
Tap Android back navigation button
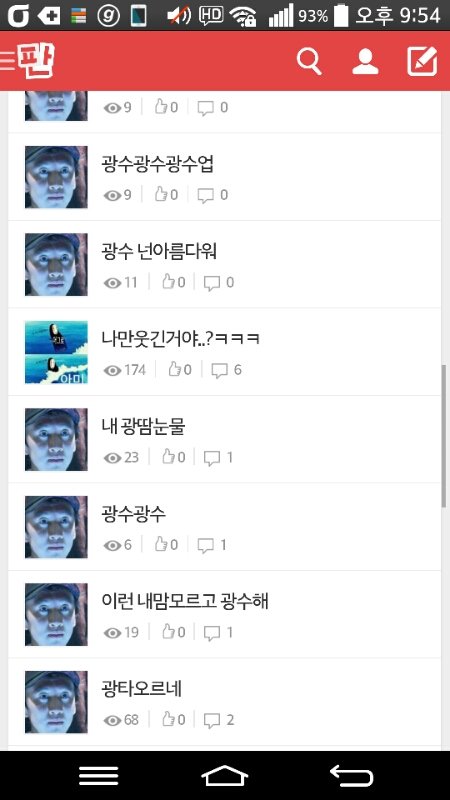click(352, 776)
